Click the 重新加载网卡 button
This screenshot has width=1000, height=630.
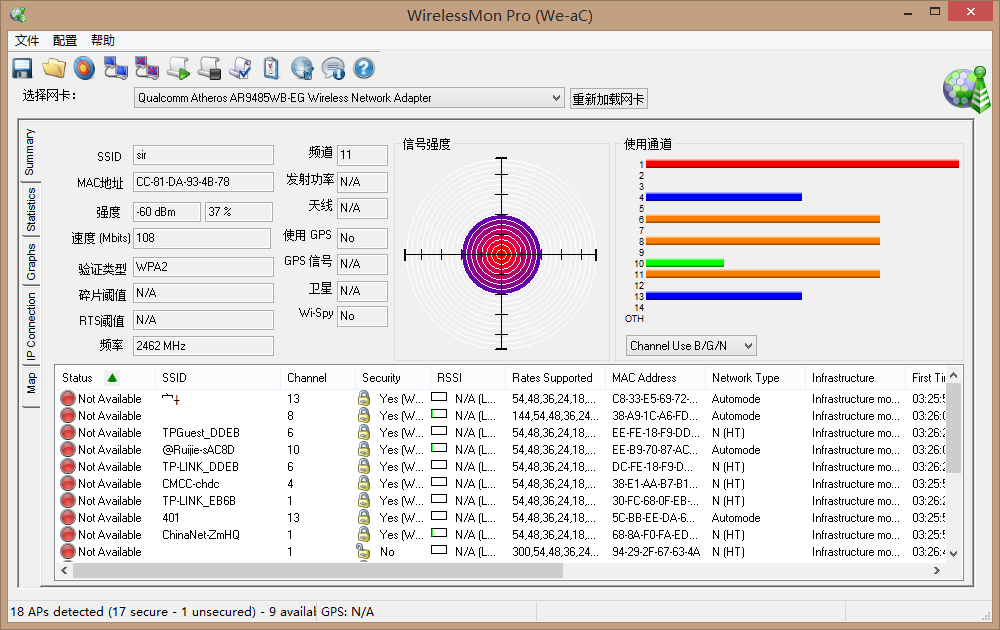click(x=608, y=99)
